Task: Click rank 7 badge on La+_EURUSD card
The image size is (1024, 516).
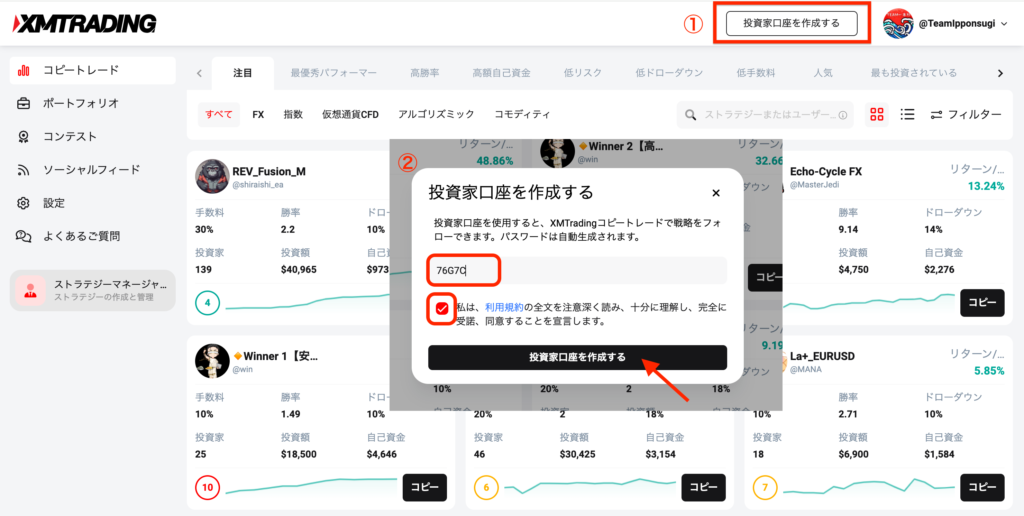Action: (765, 487)
